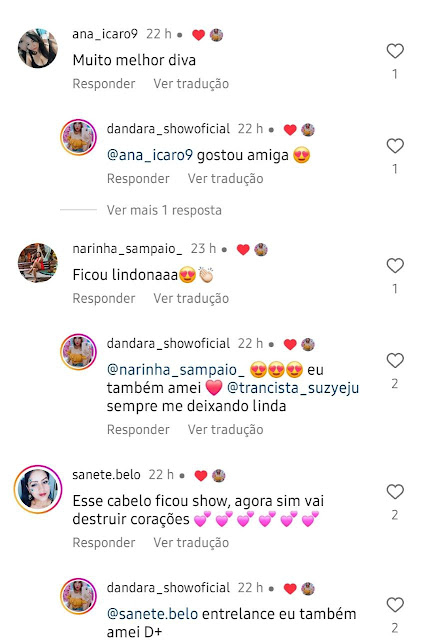
Task: Like dandara's reply mentioning @trancista_suzyeju
Action: [x=395, y=361]
